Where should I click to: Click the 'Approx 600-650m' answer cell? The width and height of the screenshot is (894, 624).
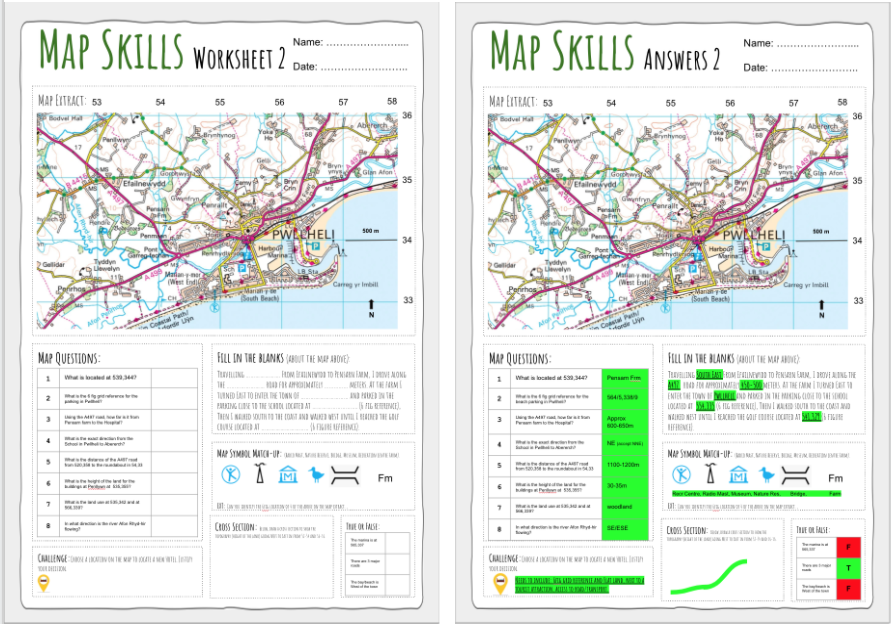[x=625, y=422]
